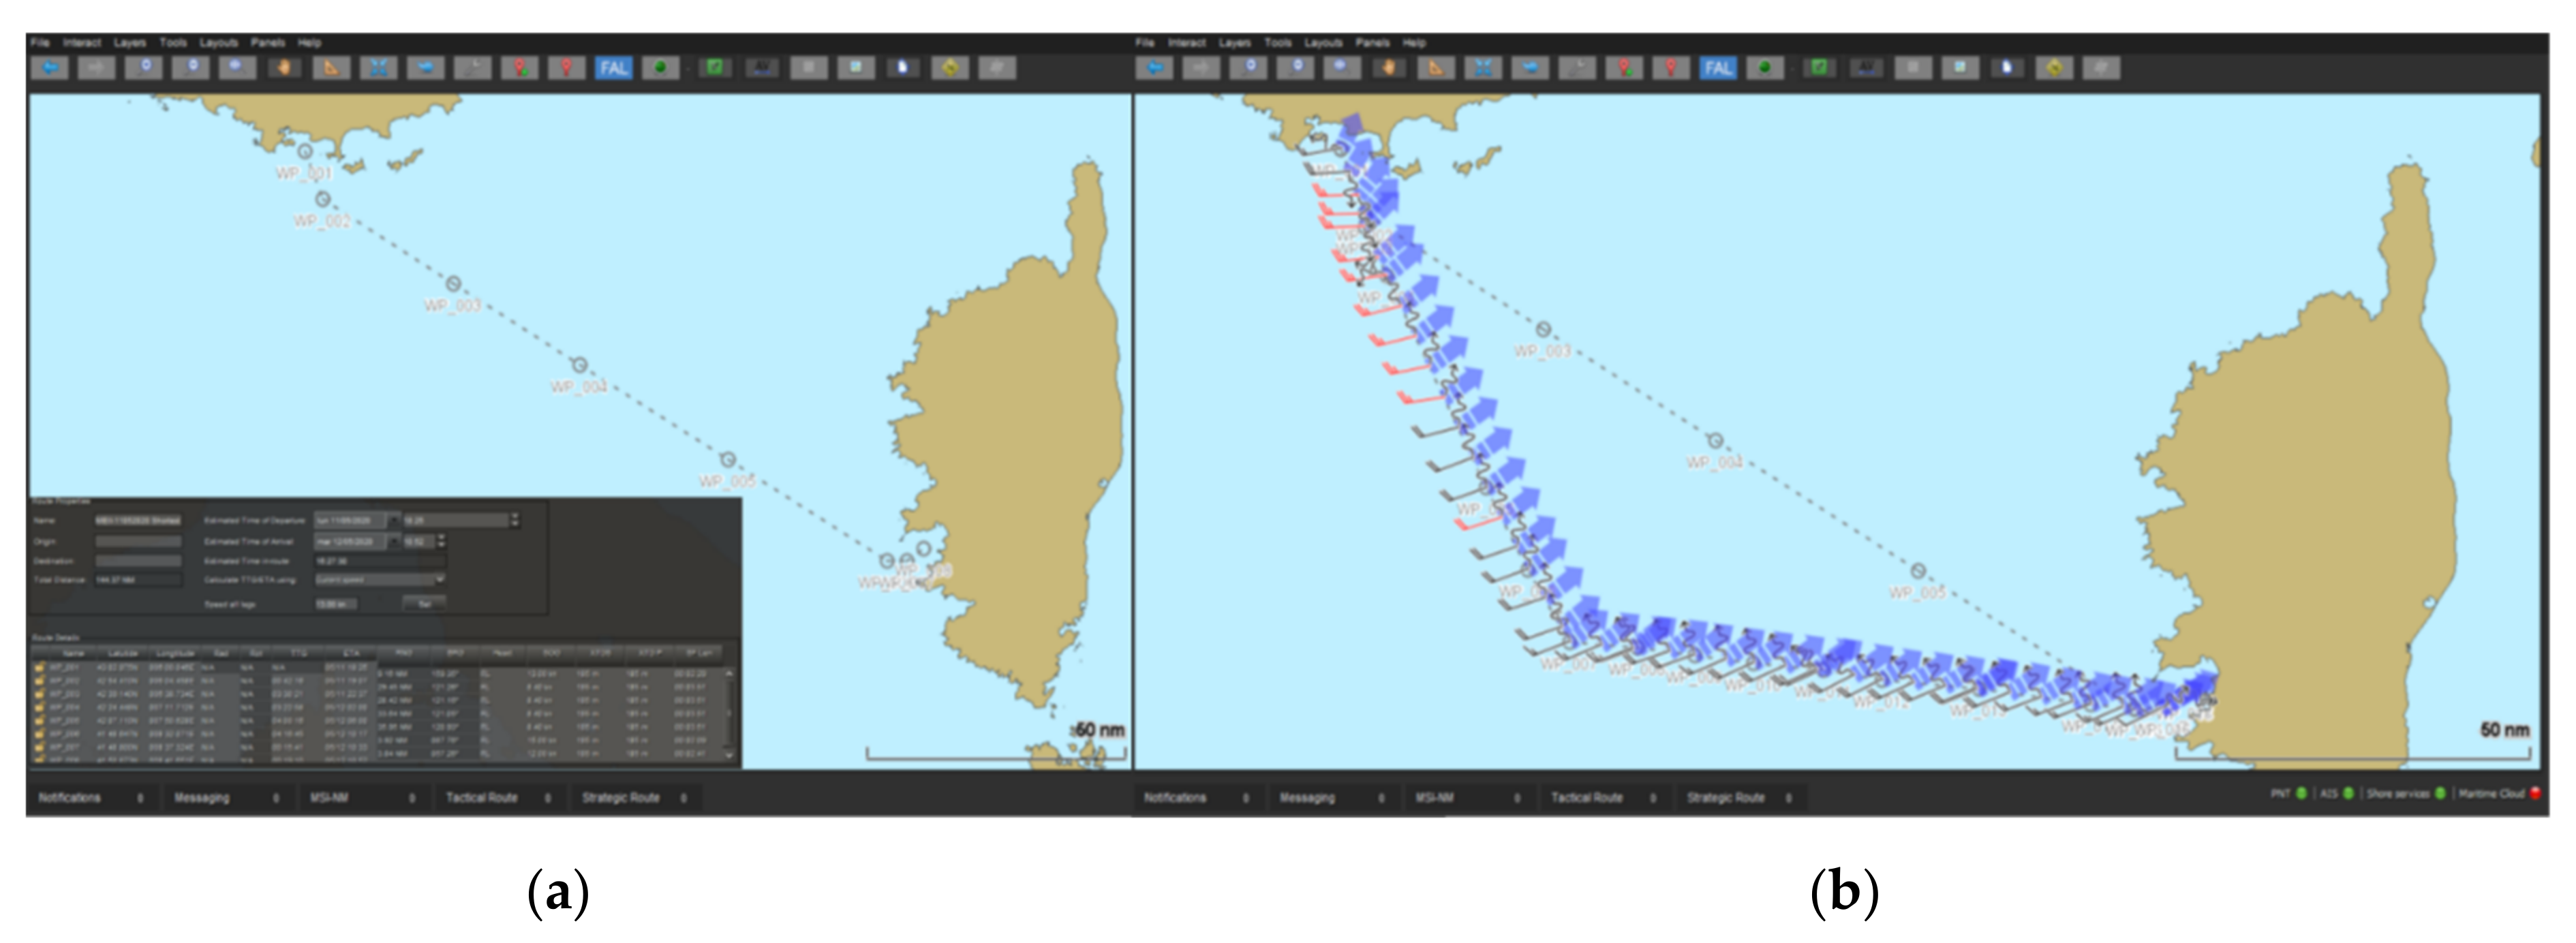The width and height of the screenshot is (2576, 943).
Task: Click red map pin icon in right toolbar
Action: pos(1671,68)
